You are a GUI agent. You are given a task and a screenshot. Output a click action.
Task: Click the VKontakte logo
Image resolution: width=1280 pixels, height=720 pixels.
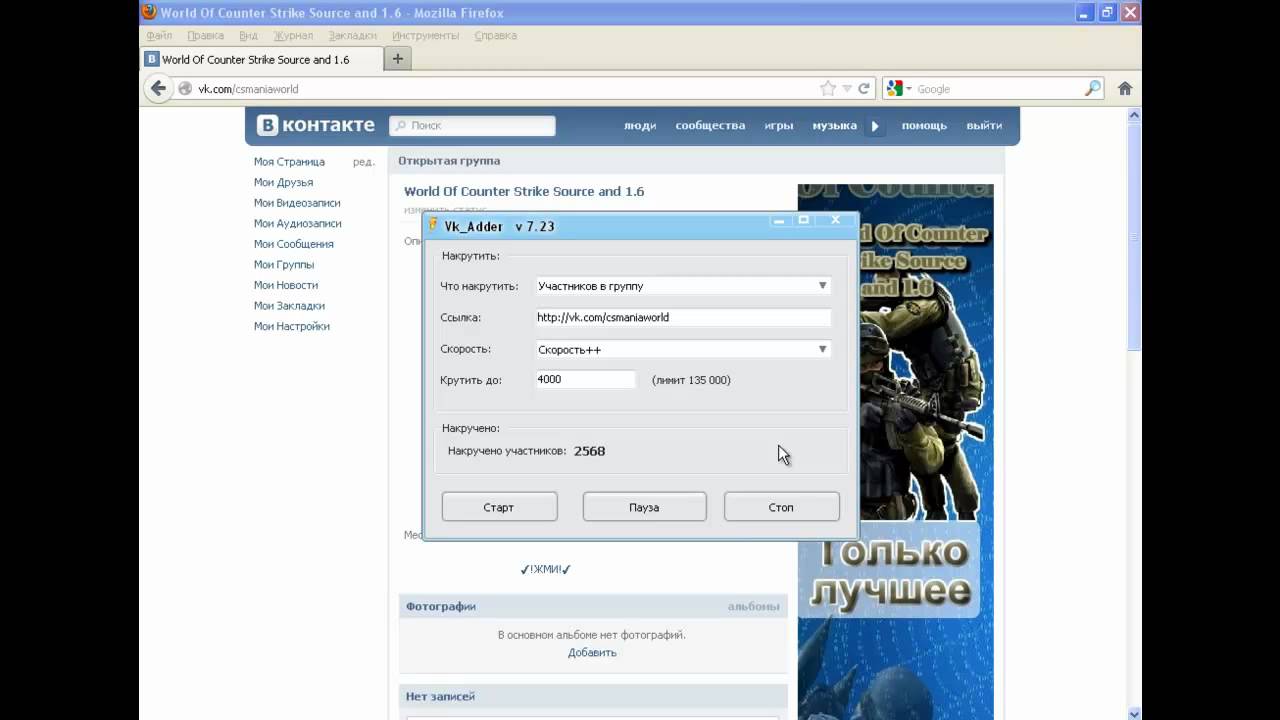316,125
